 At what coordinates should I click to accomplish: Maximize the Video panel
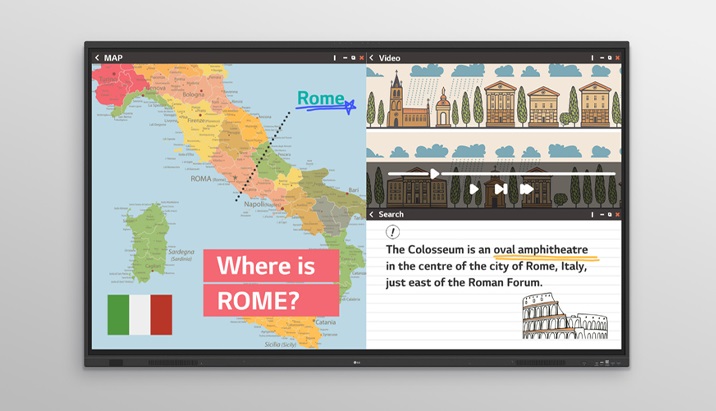tap(610, 58)
